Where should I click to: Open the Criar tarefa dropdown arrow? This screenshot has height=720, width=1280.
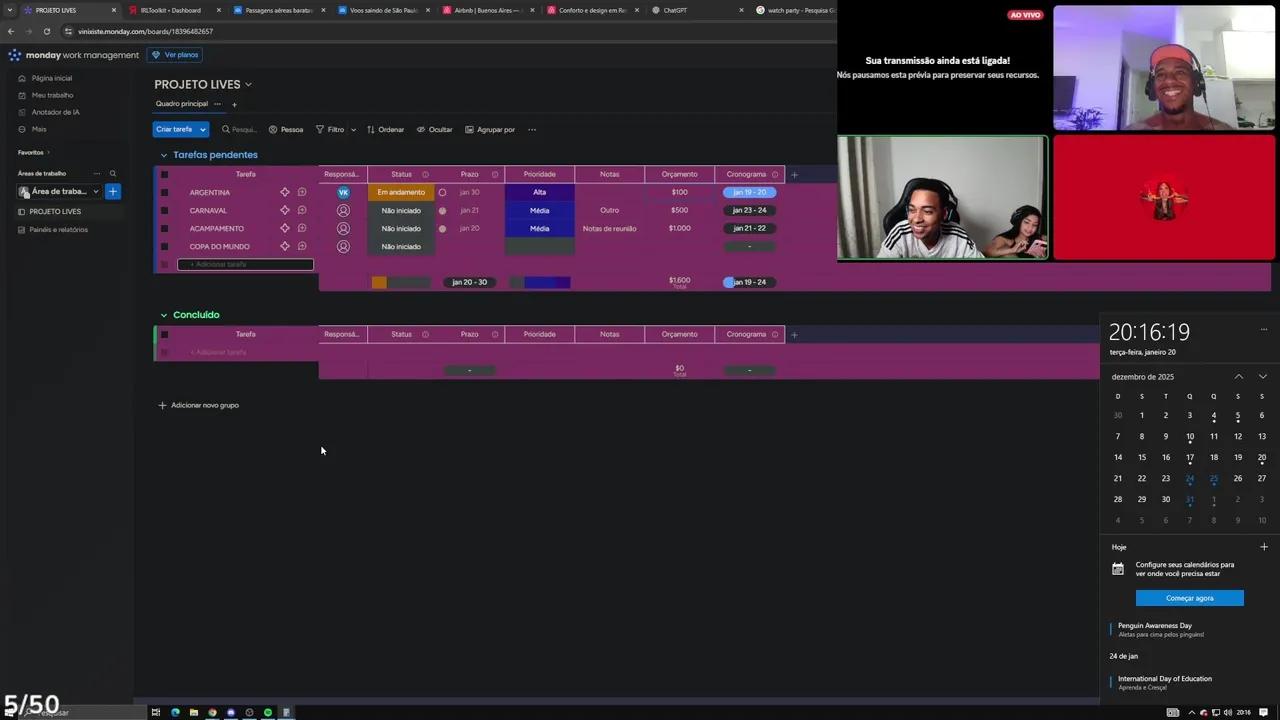click(x=202, y=129)
